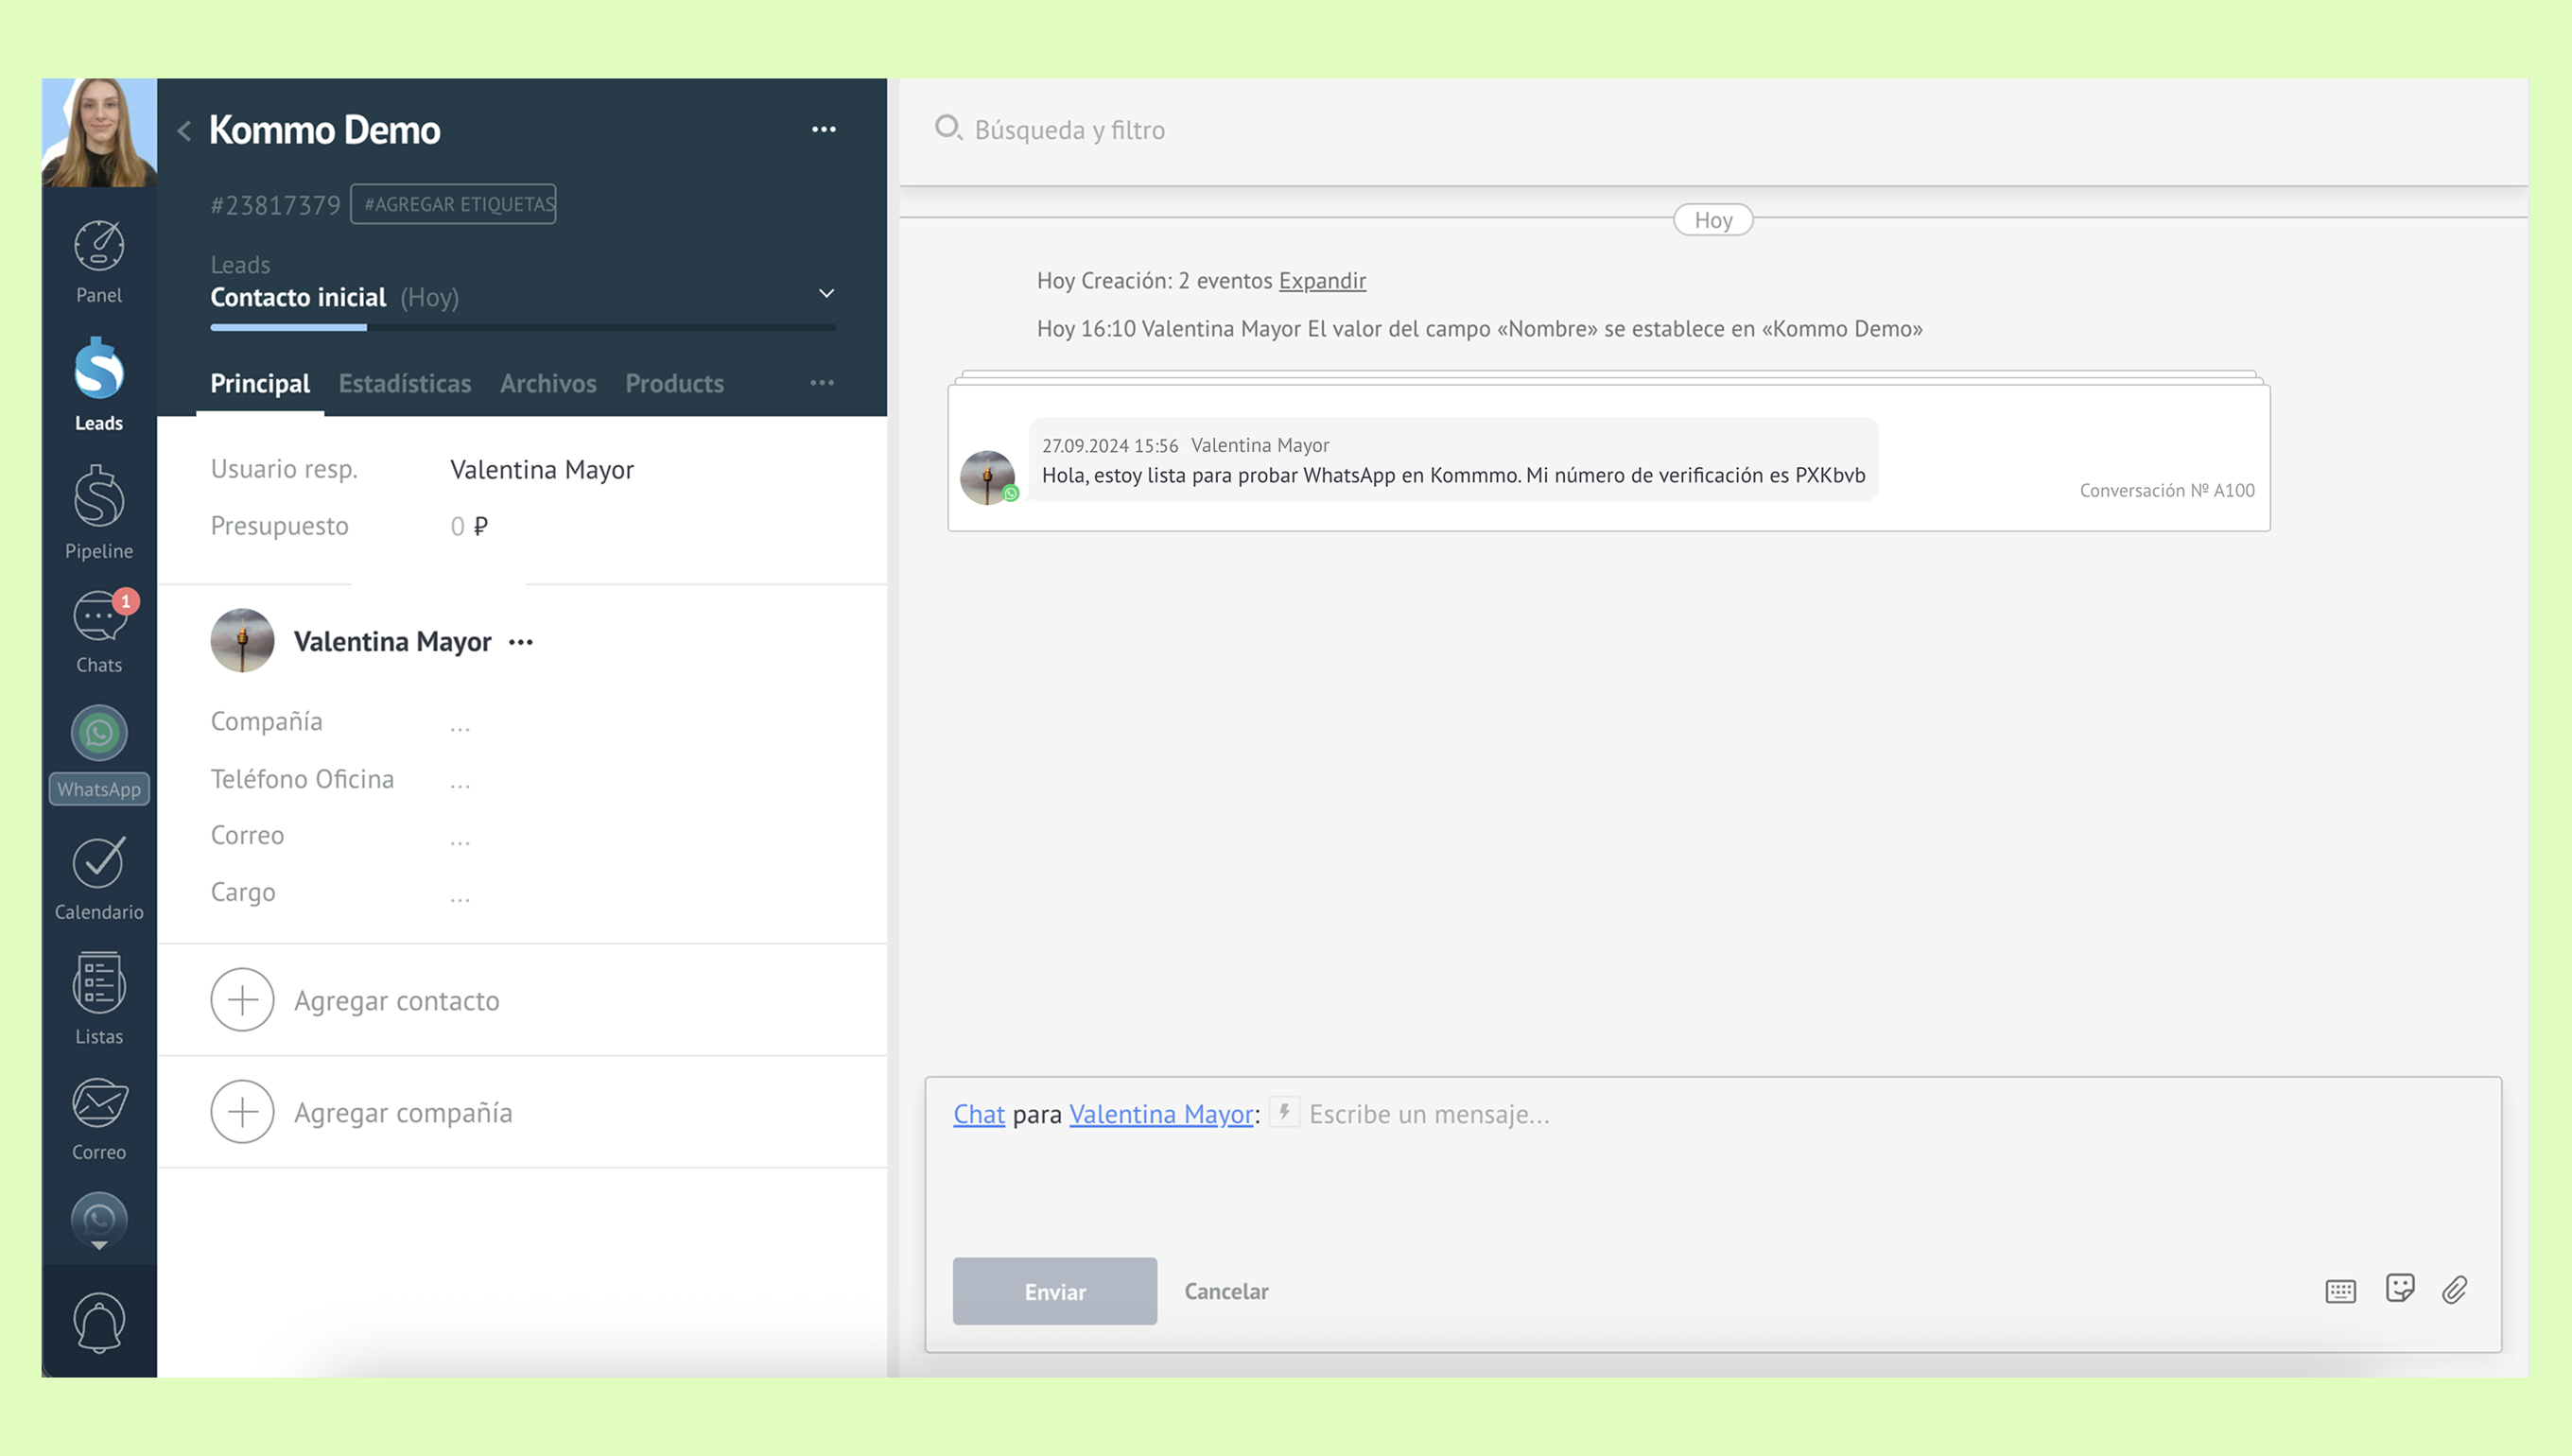The height and width of the screenshot is (1456, 2572).
Task: Click the Enviar button
Action: pyautogui.click(x=1054, y=1291)
